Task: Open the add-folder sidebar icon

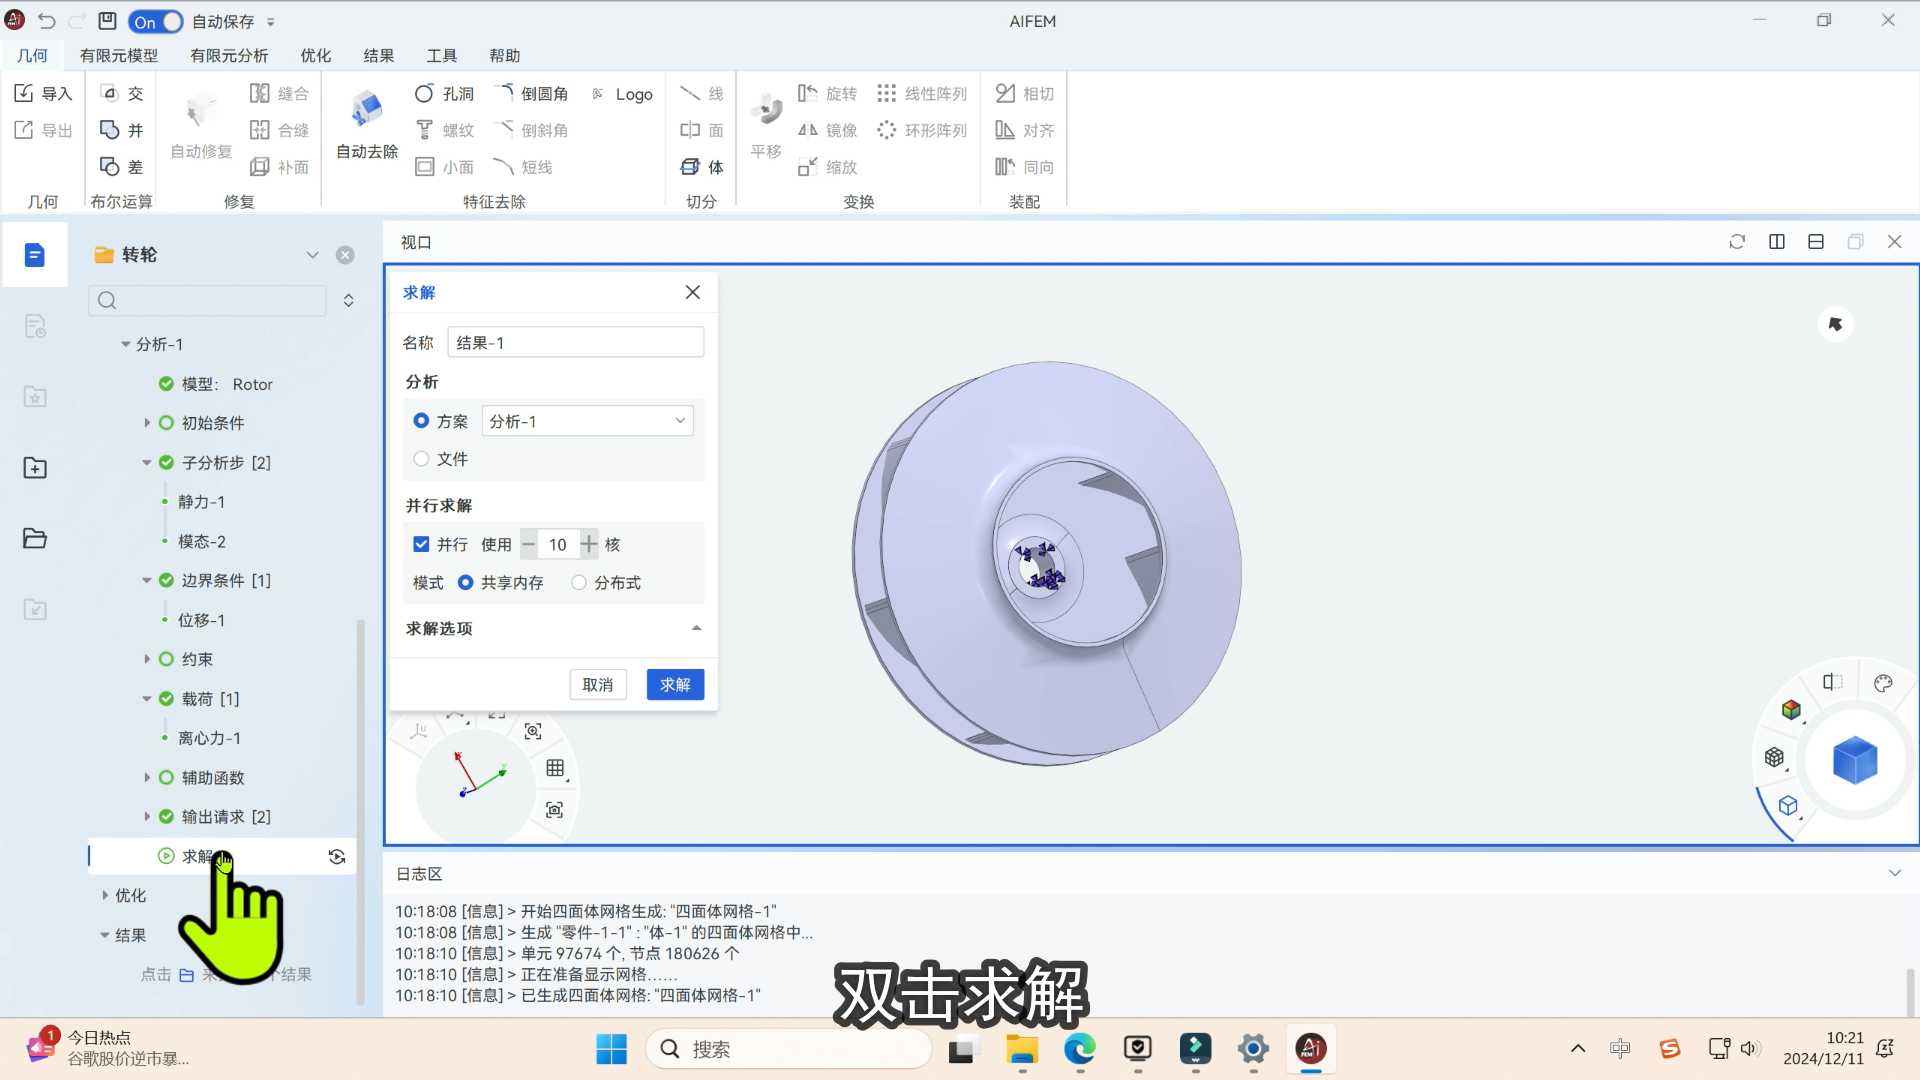Action: (x=35, y=468)
